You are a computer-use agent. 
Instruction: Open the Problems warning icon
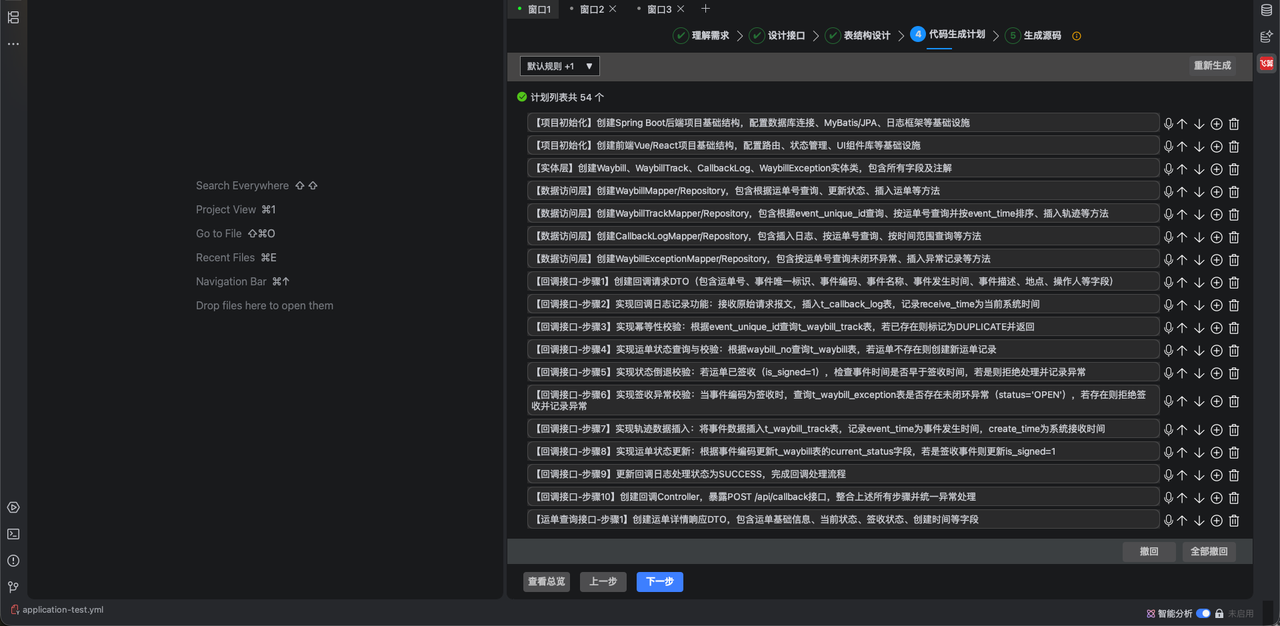[13, 561]
